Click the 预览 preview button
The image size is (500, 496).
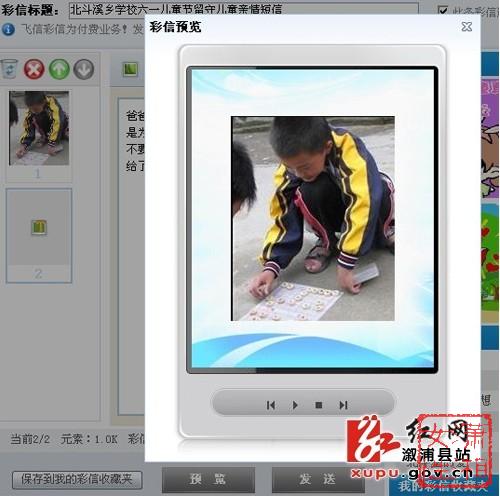208,479
